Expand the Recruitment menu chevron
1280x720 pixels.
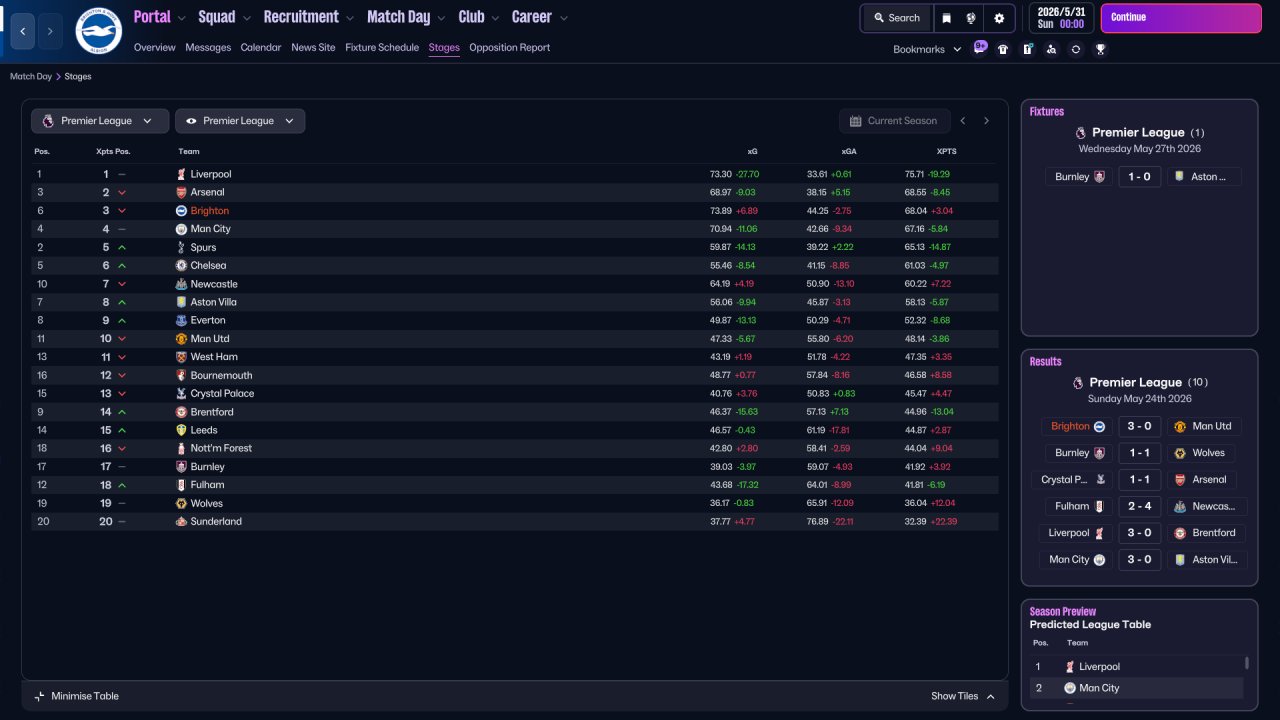(349, 18)
